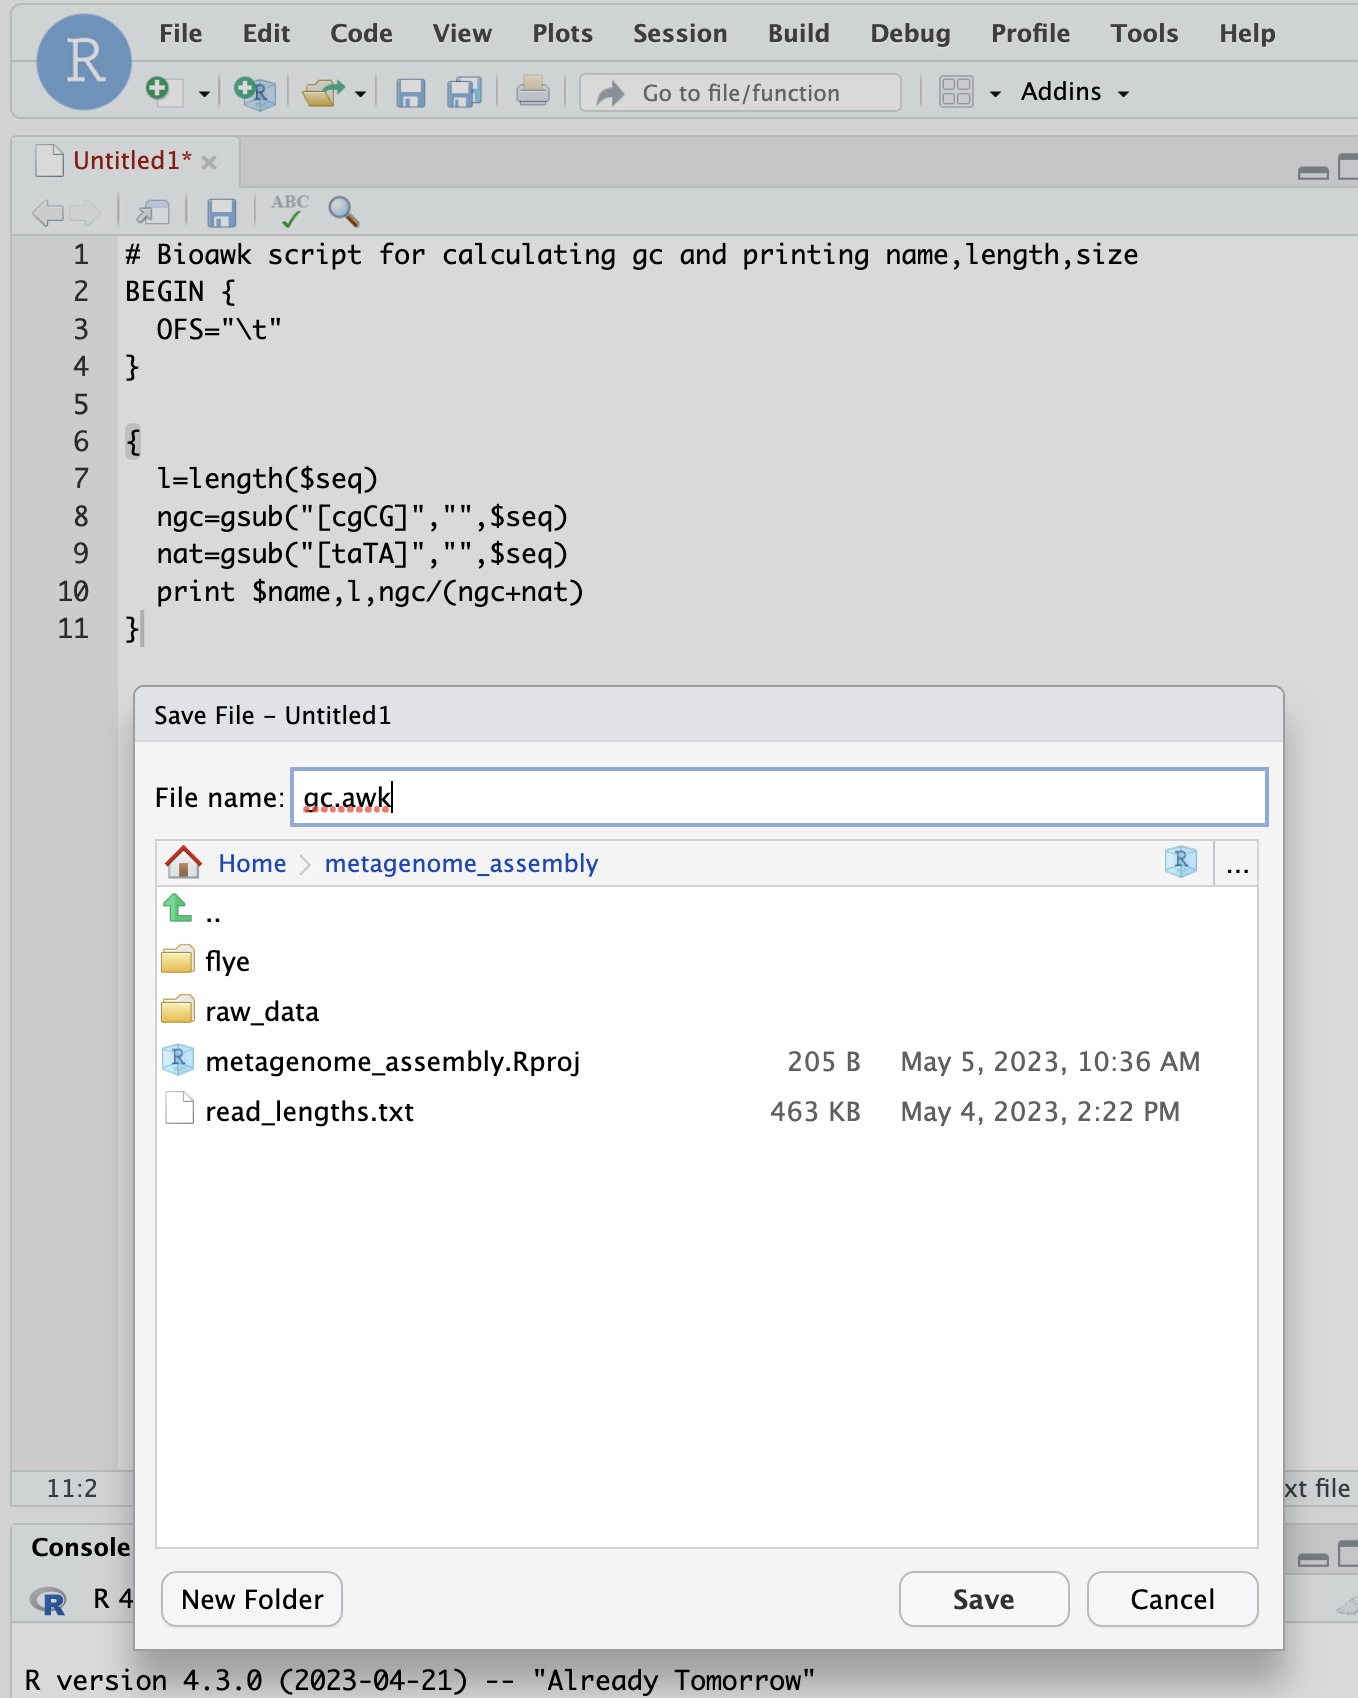Open the raw_data folder

[261, 1011]
